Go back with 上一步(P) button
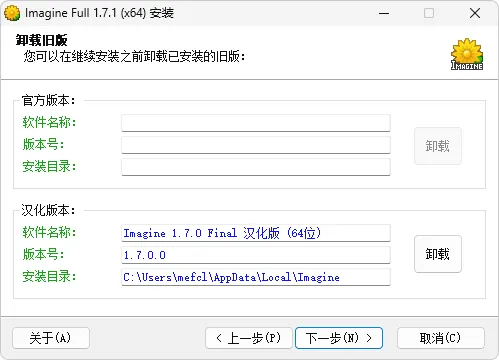The height and width of the screenshot is (360, 499). tap(249, 338)
